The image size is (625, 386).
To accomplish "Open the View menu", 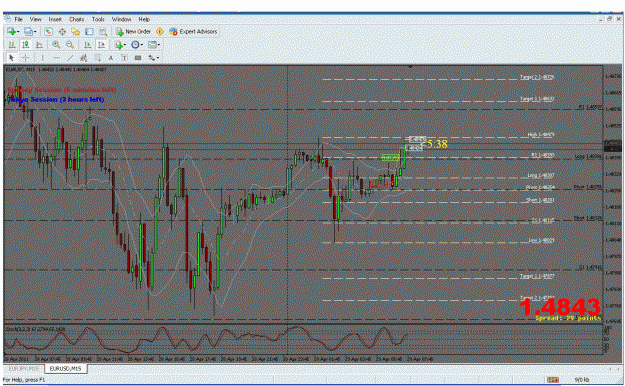I will click(35, 19).
